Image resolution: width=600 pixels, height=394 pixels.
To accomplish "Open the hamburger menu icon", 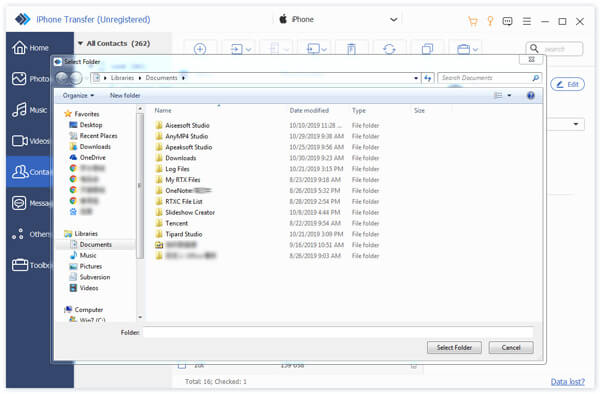I will click(527, 21).
